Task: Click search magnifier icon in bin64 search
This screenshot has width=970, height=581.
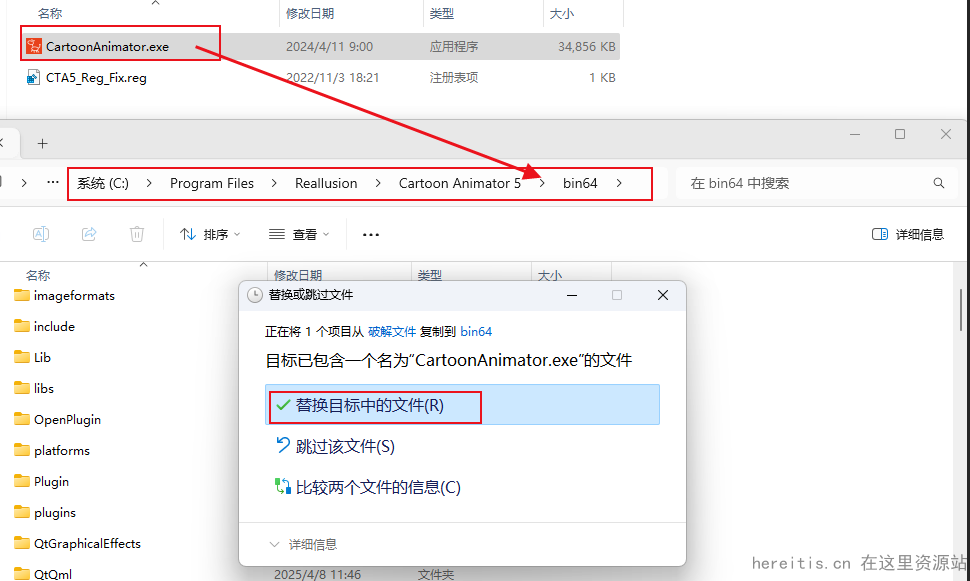Action: pyautogui.click(x=938, y=183)
